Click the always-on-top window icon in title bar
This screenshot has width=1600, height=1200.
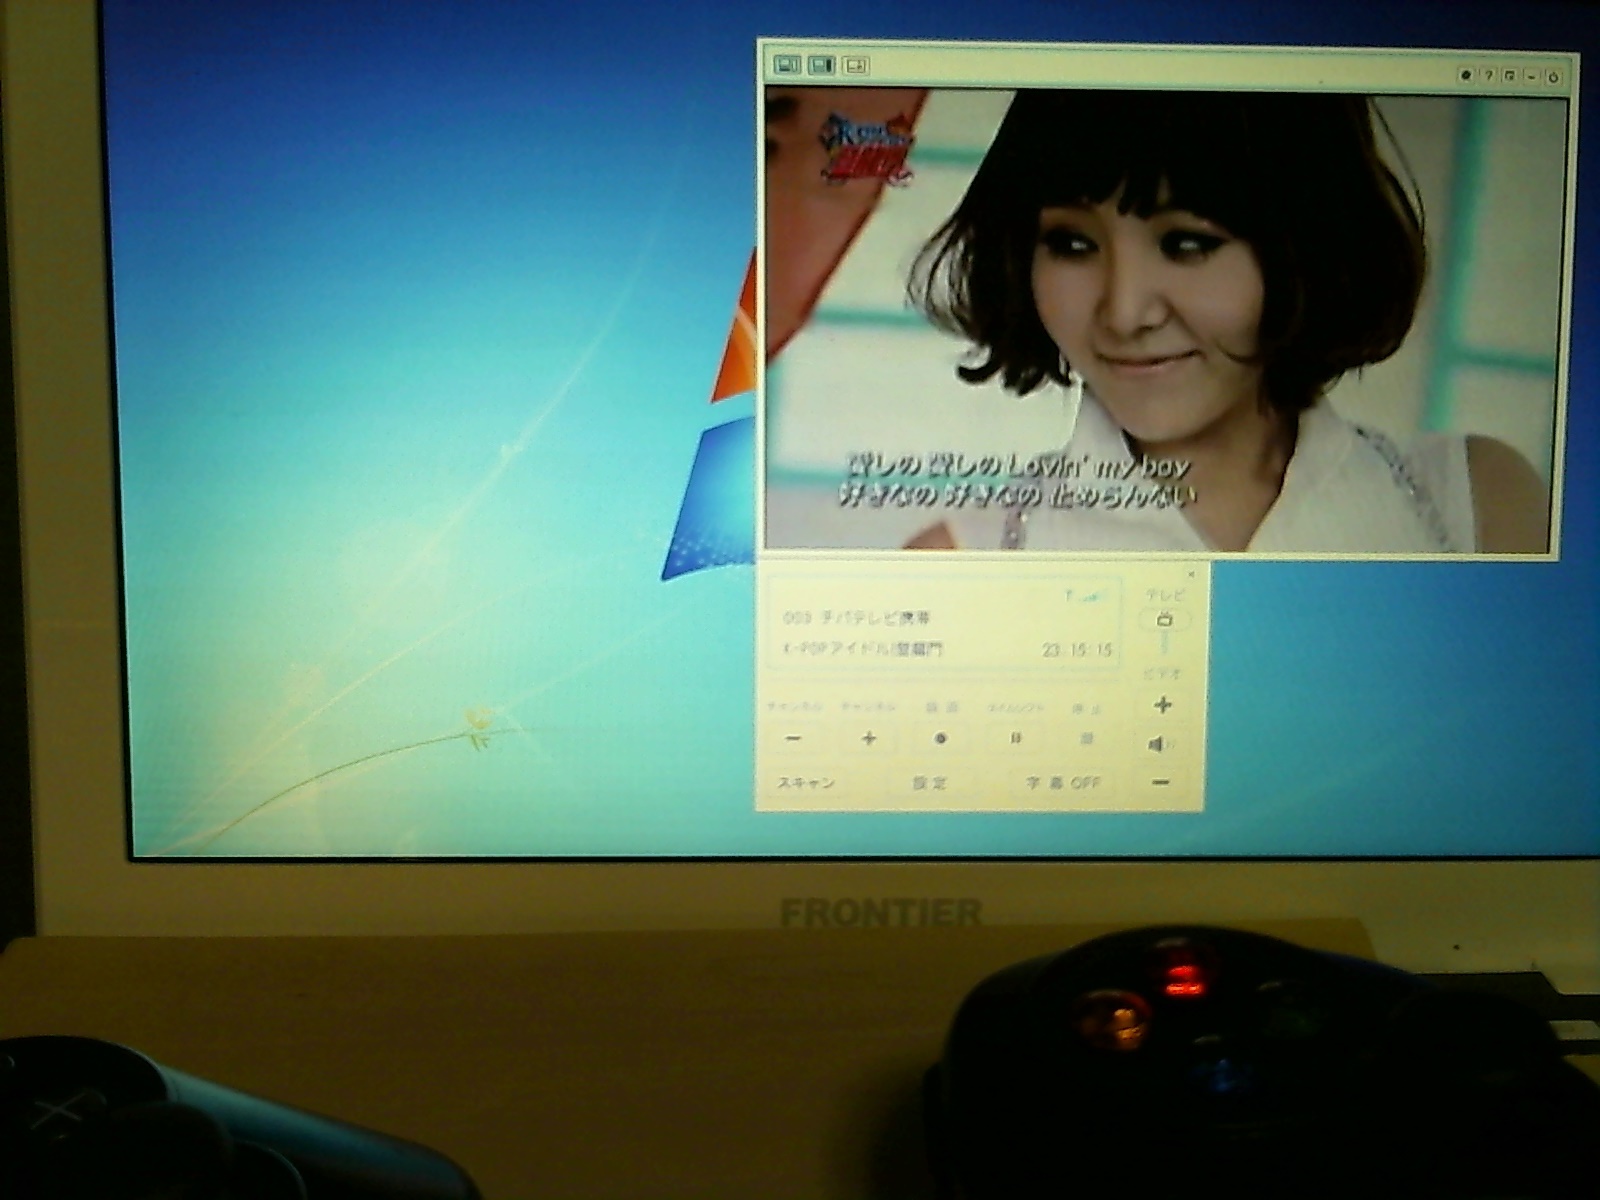click(x=1510, y=76)
